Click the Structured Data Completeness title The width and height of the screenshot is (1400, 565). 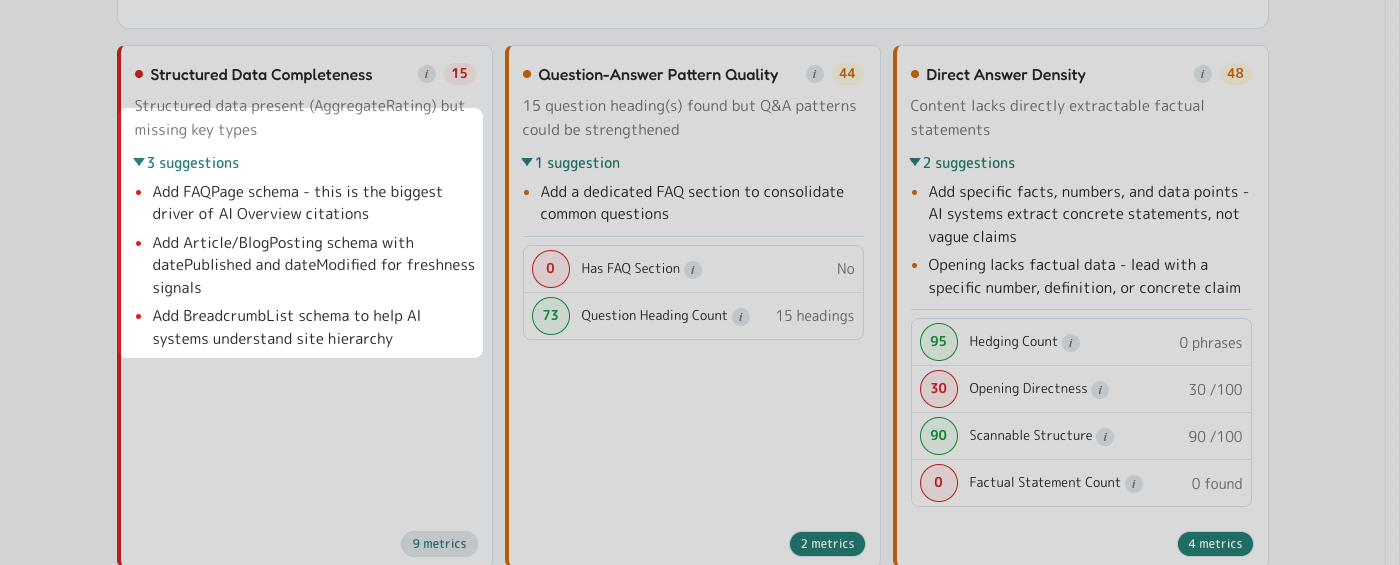[261, 75]
